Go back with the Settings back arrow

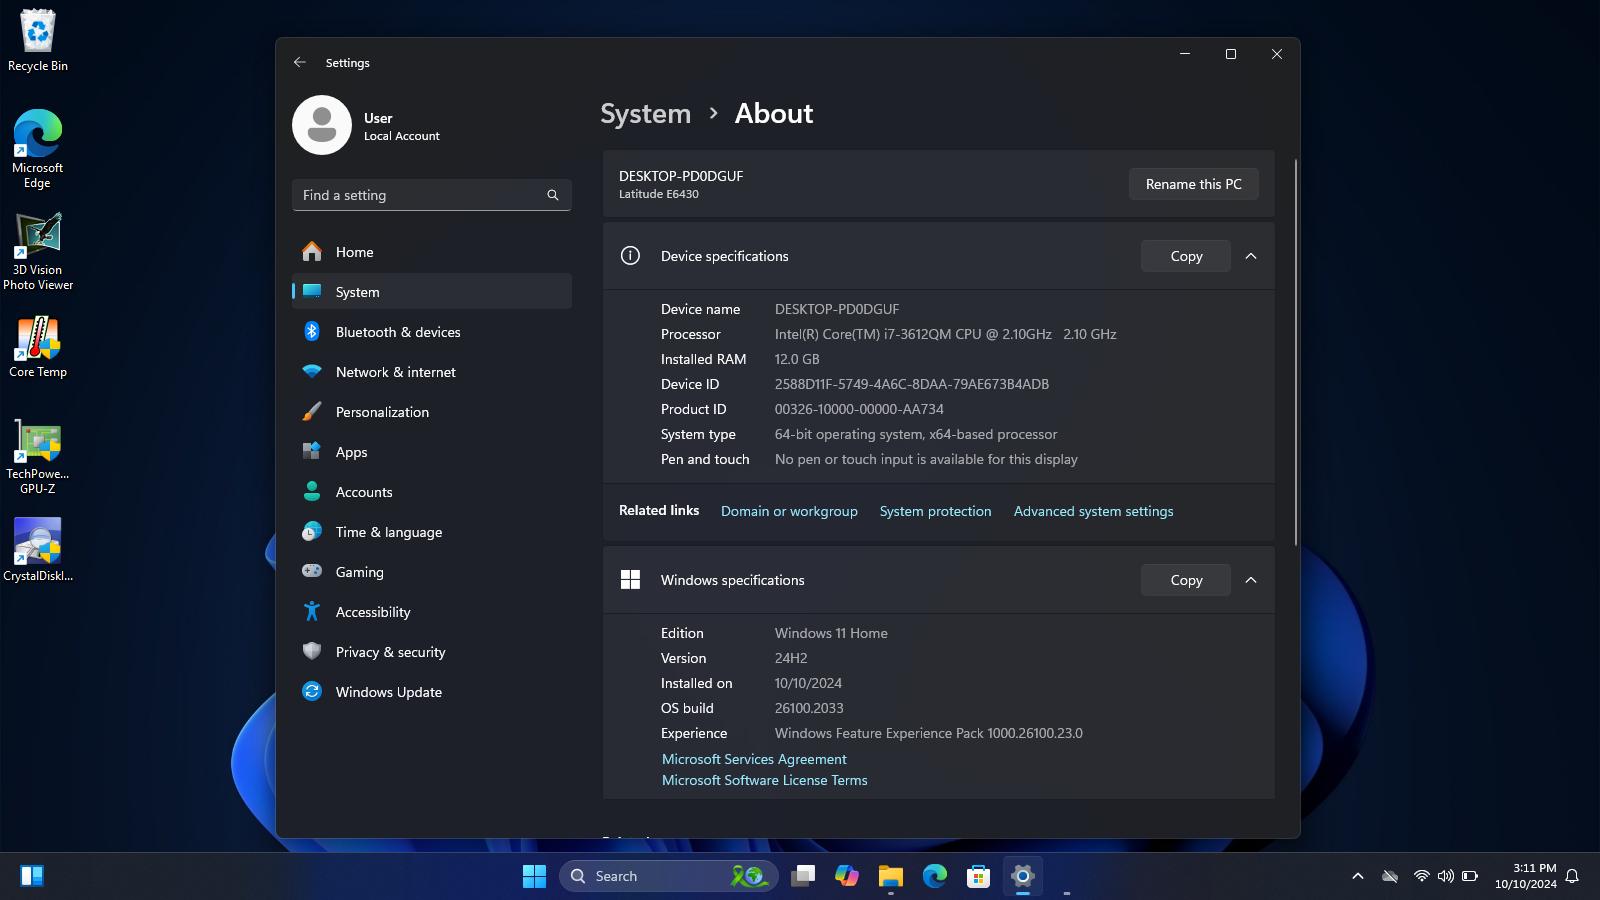tap(300, 62)
